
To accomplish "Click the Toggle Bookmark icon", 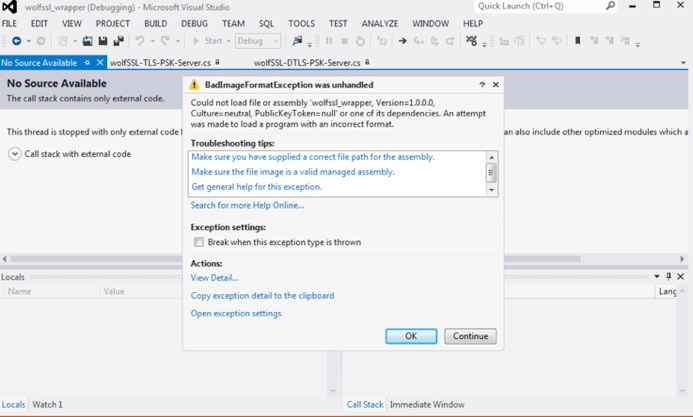I will [x=577, y=41].
